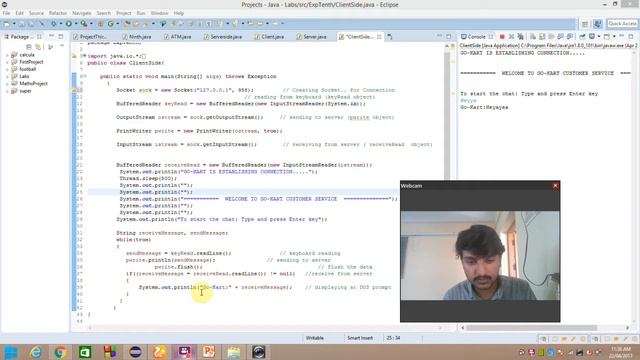The image size is (640, 360).
Task: Toggle show console on standard error change
Action: point(570,37)
